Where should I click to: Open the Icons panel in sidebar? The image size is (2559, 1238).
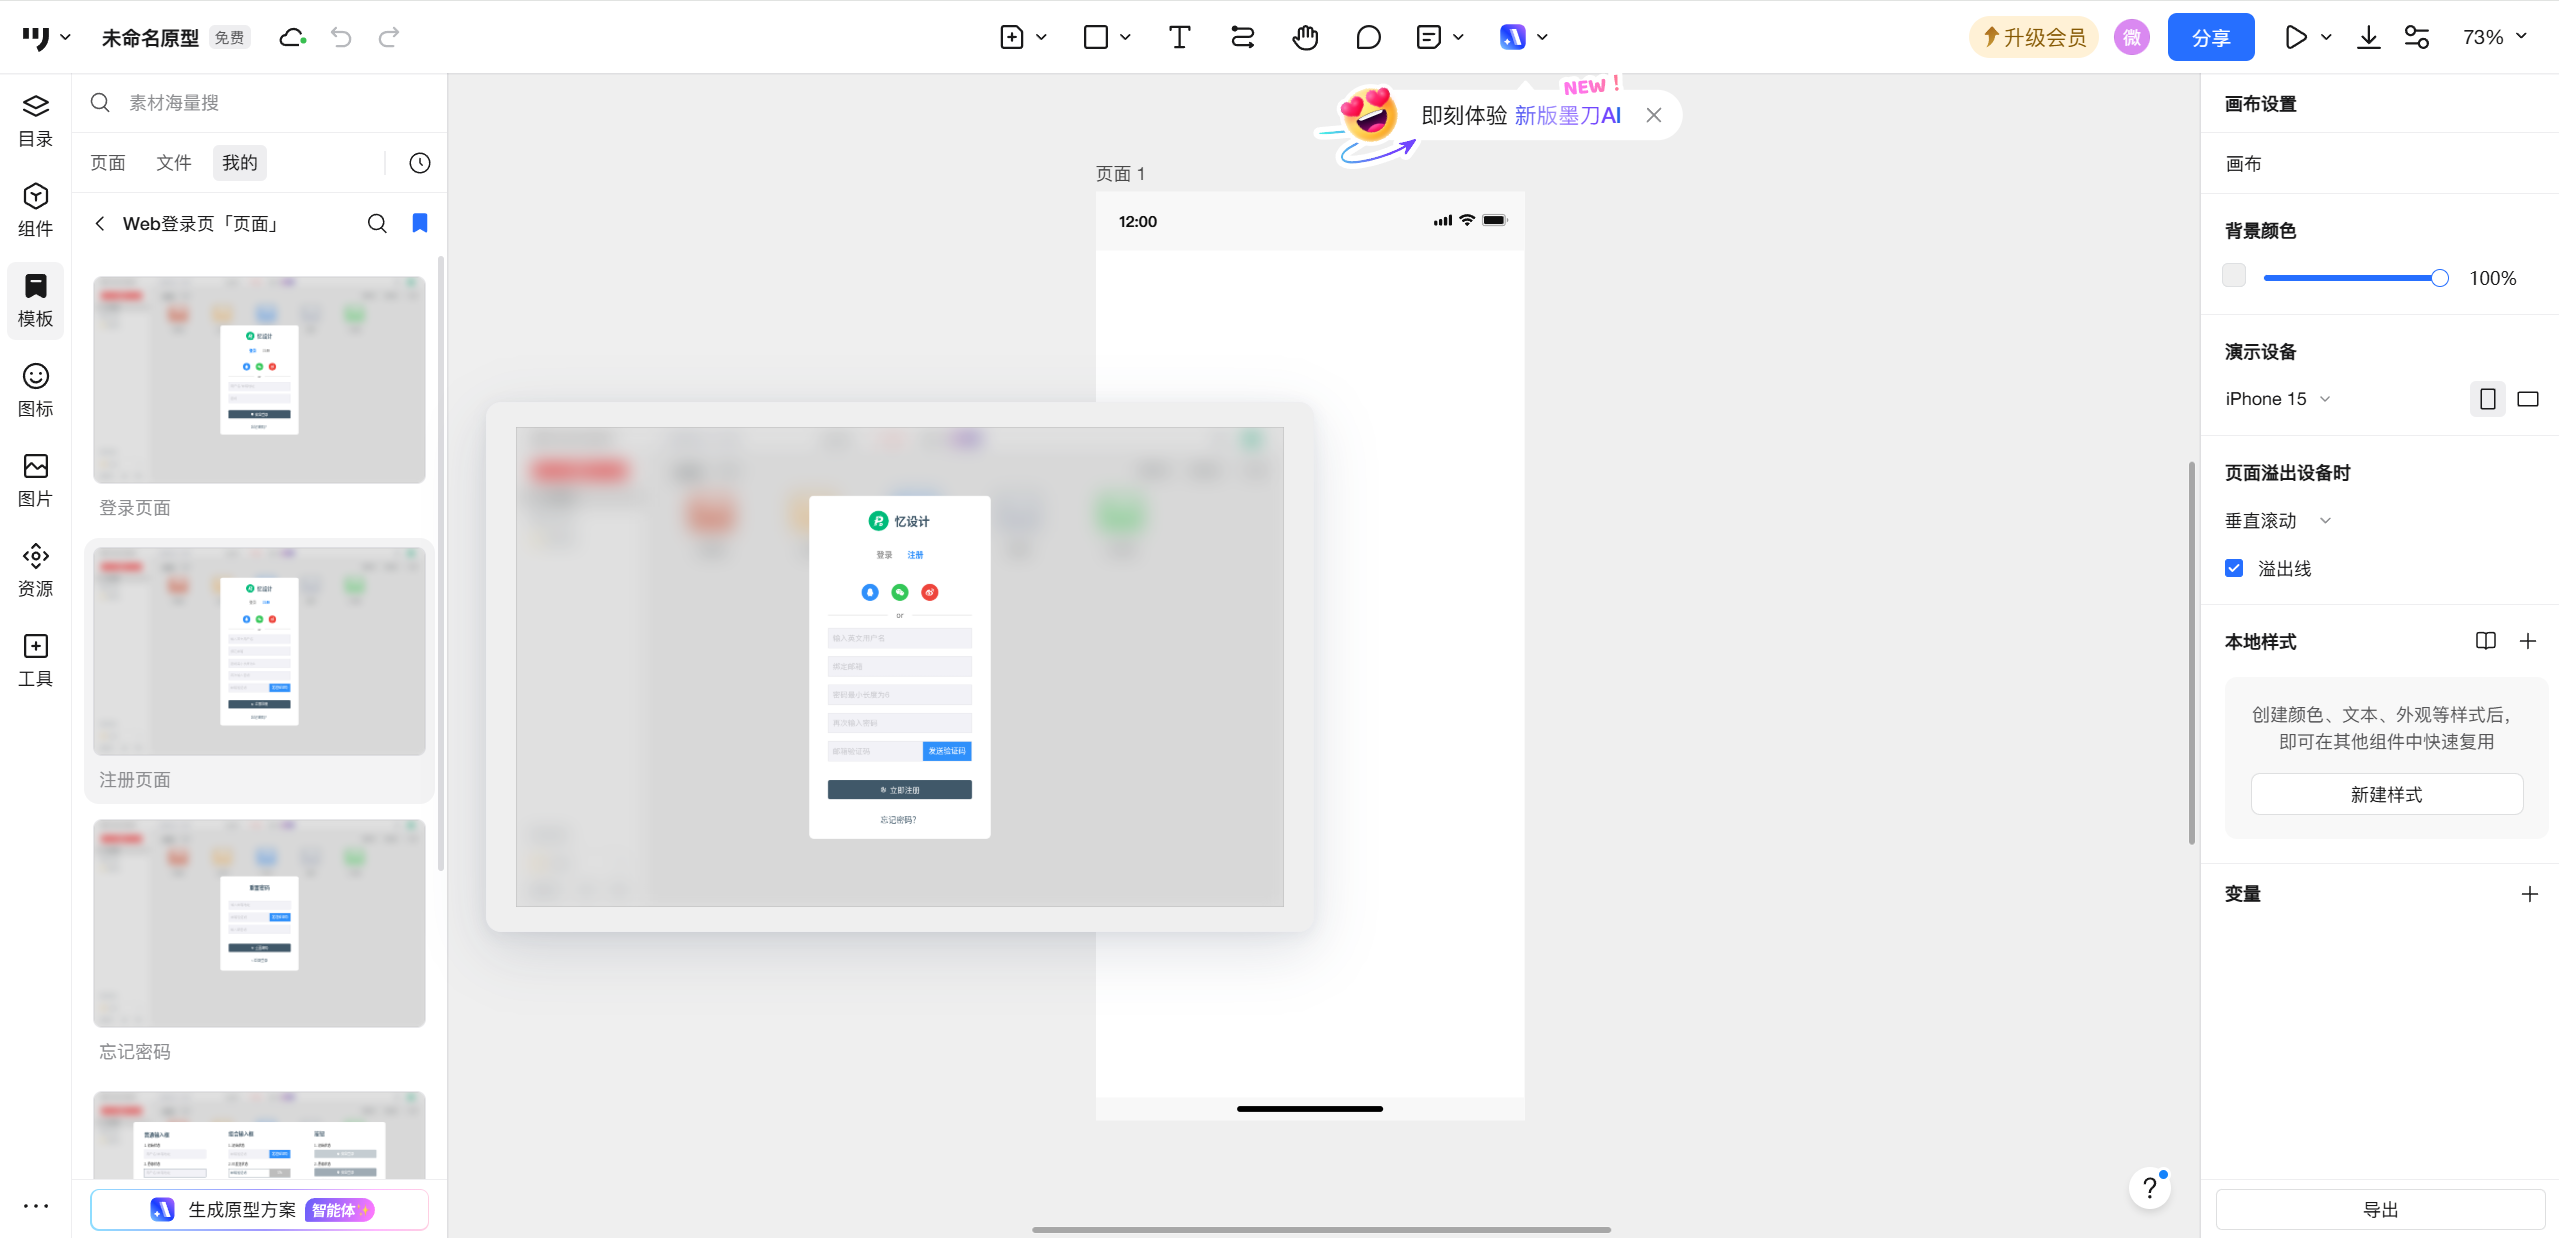click(x=35, y=389)
